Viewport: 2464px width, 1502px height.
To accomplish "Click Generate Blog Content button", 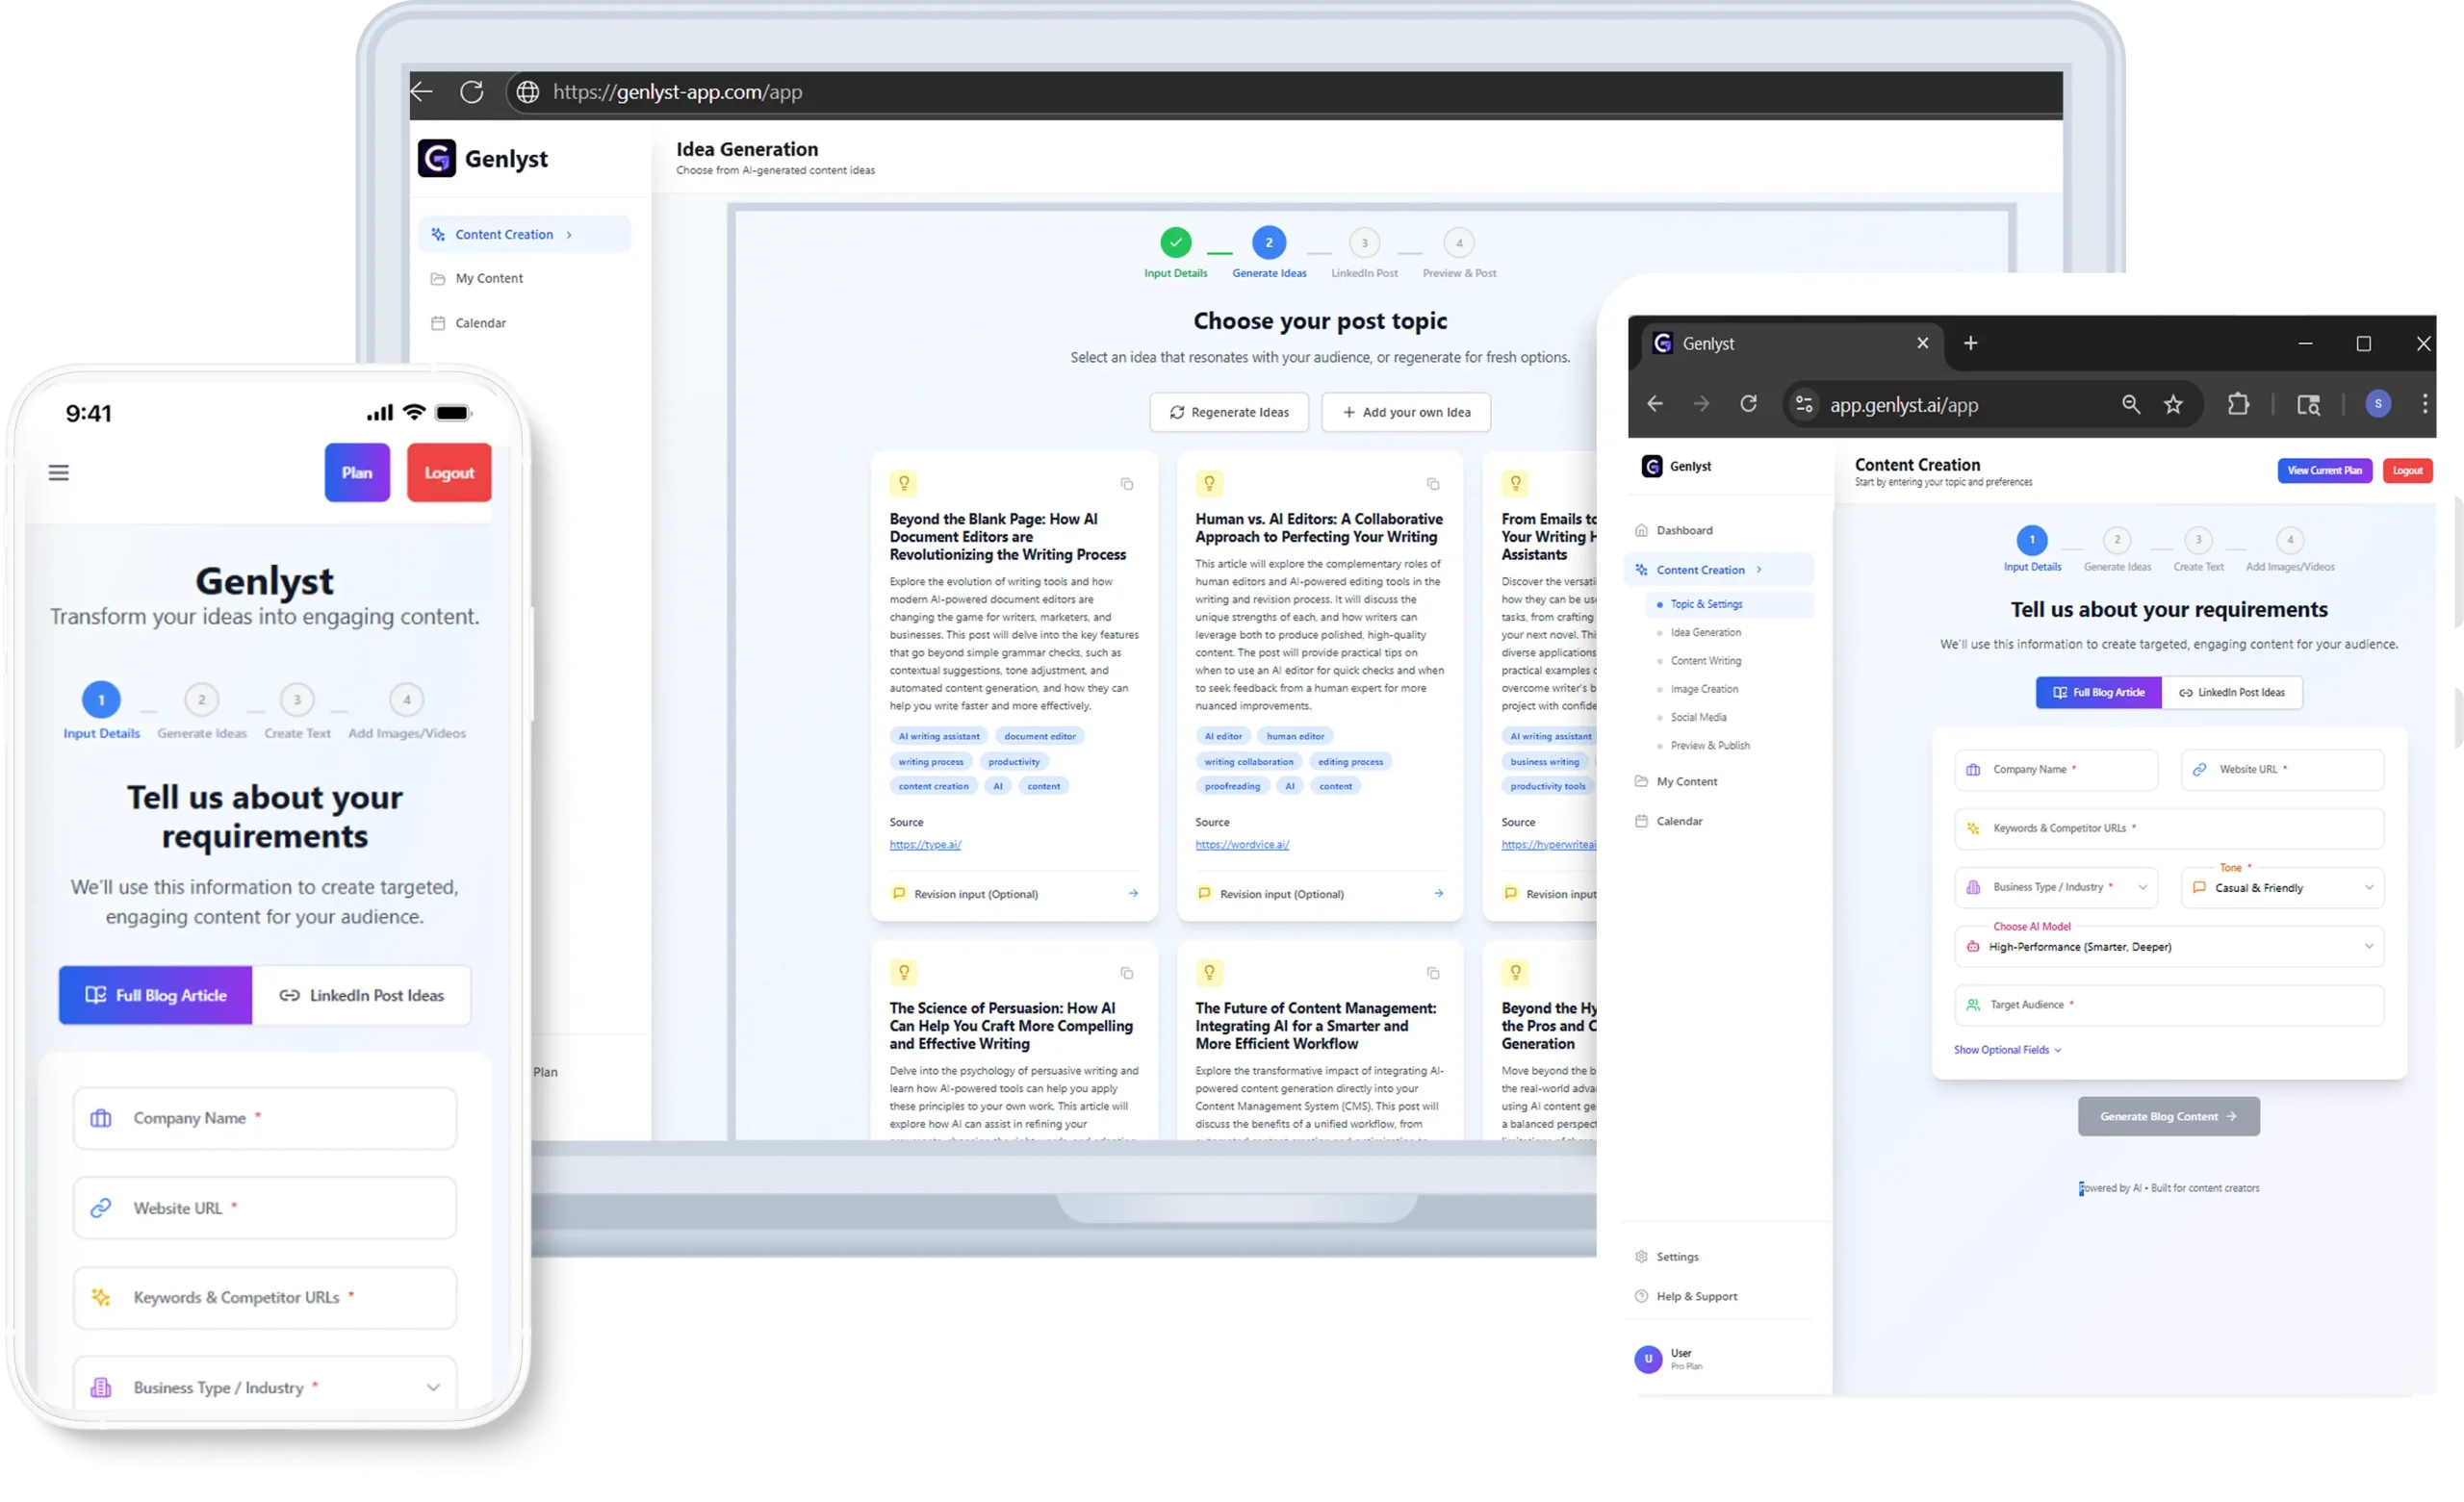I will coord(2168,1116).
